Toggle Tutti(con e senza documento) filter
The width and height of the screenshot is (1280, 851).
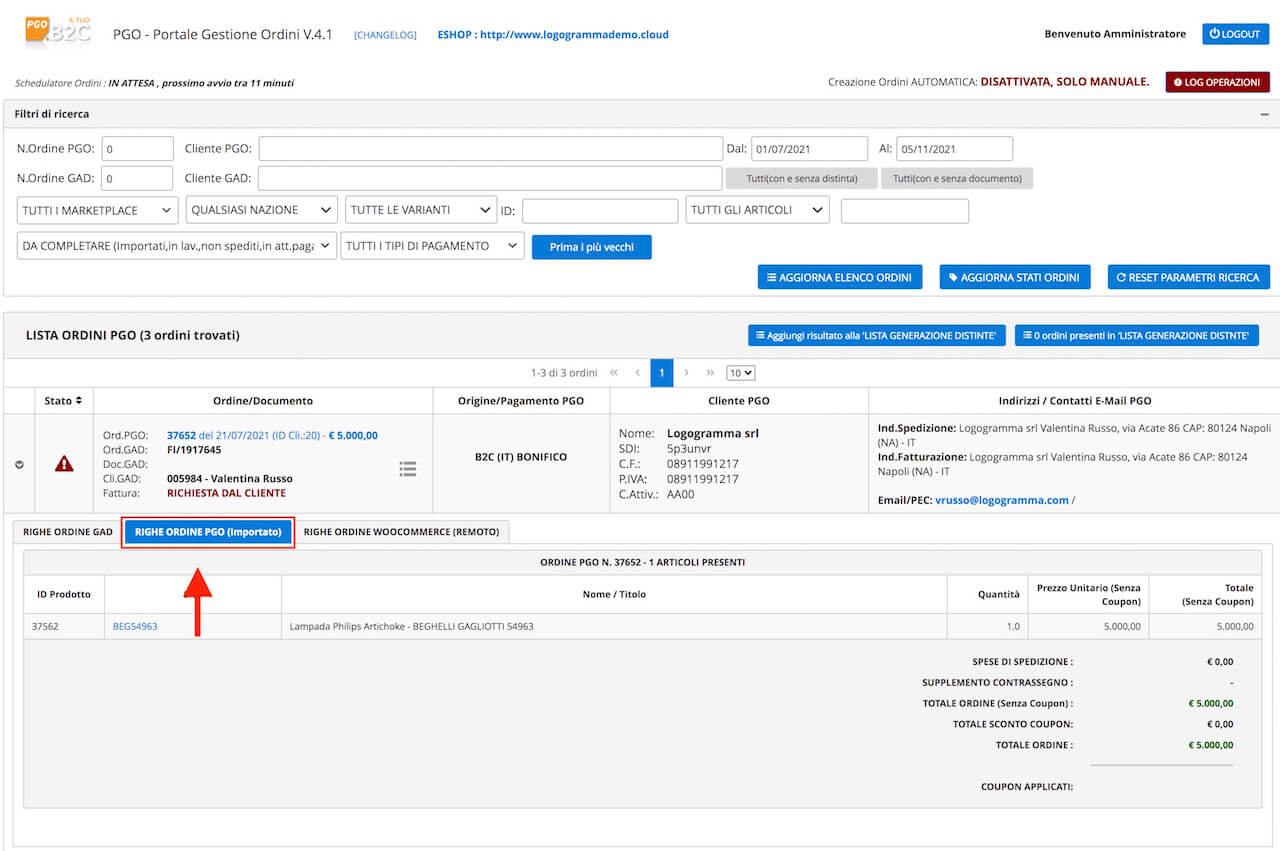[957, 179]
